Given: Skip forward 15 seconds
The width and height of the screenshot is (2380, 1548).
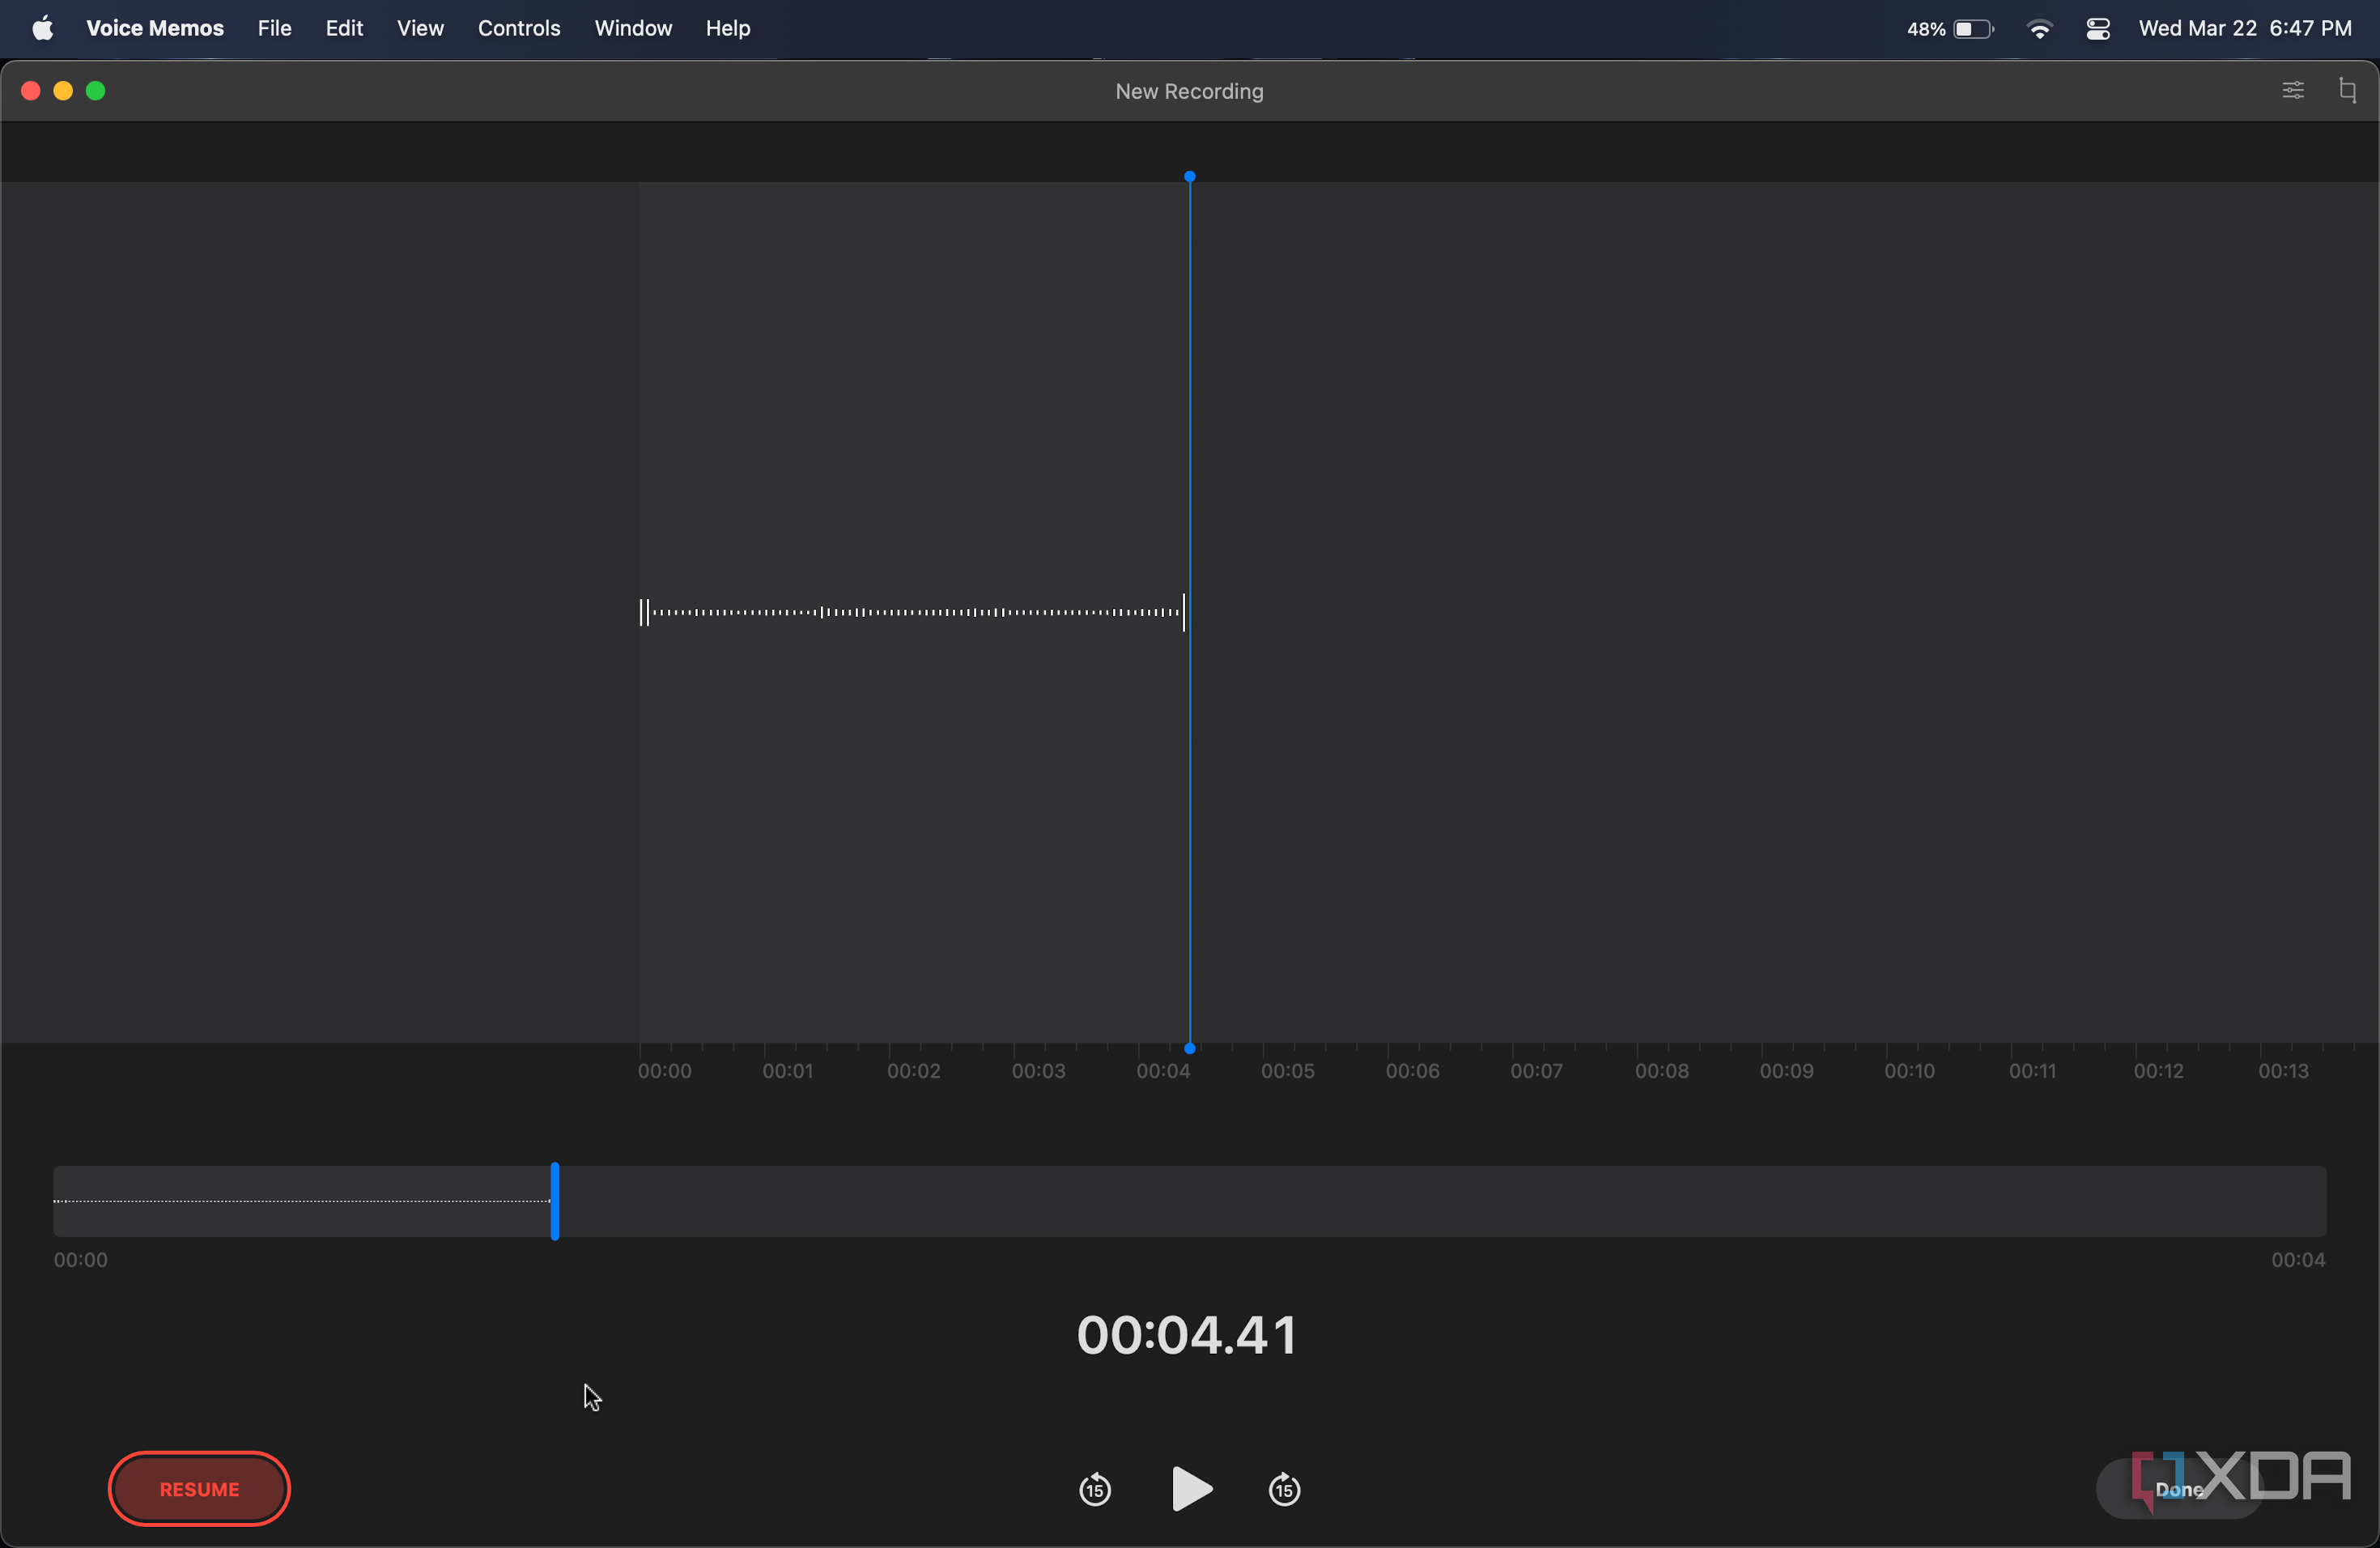Looking at the screenshot, I should [x=1283, y=1489].
